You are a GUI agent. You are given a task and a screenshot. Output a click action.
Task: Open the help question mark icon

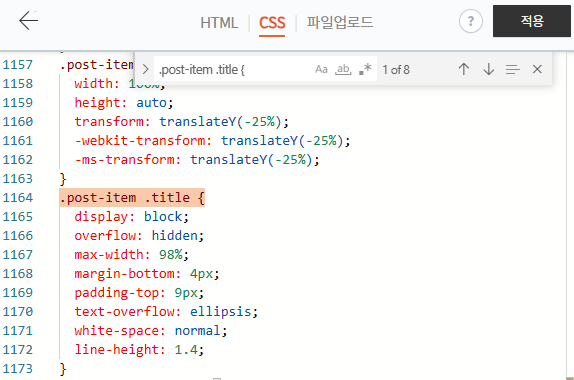click(471, 21)
